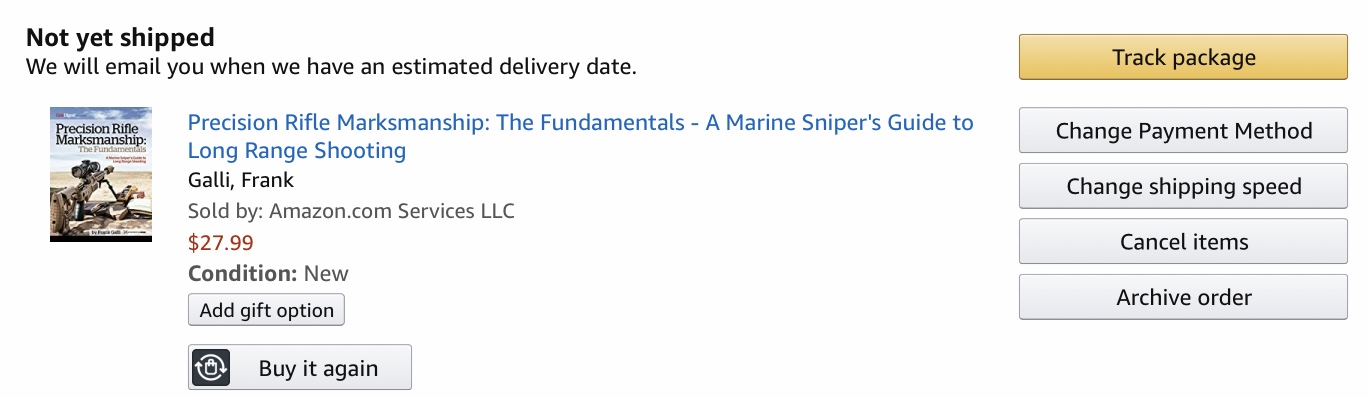Screen dimensions: 1369x397
Task: Click the Condition: New label
Action: tap(268, 273)
